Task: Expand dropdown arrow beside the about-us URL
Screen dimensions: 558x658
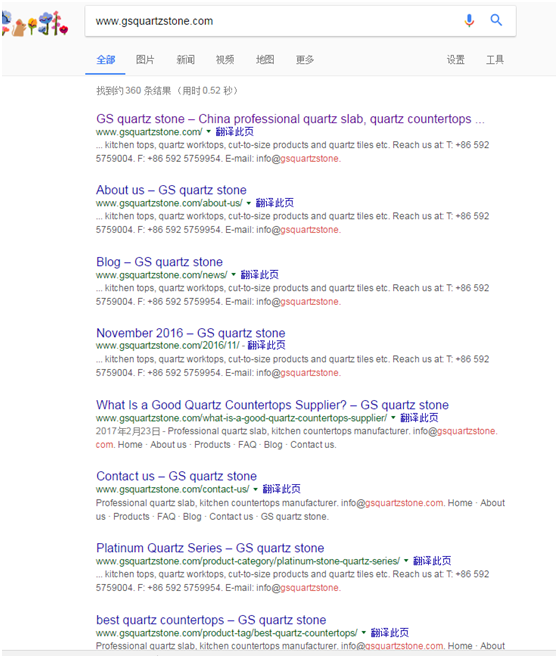Action: [x=248, y=203]
